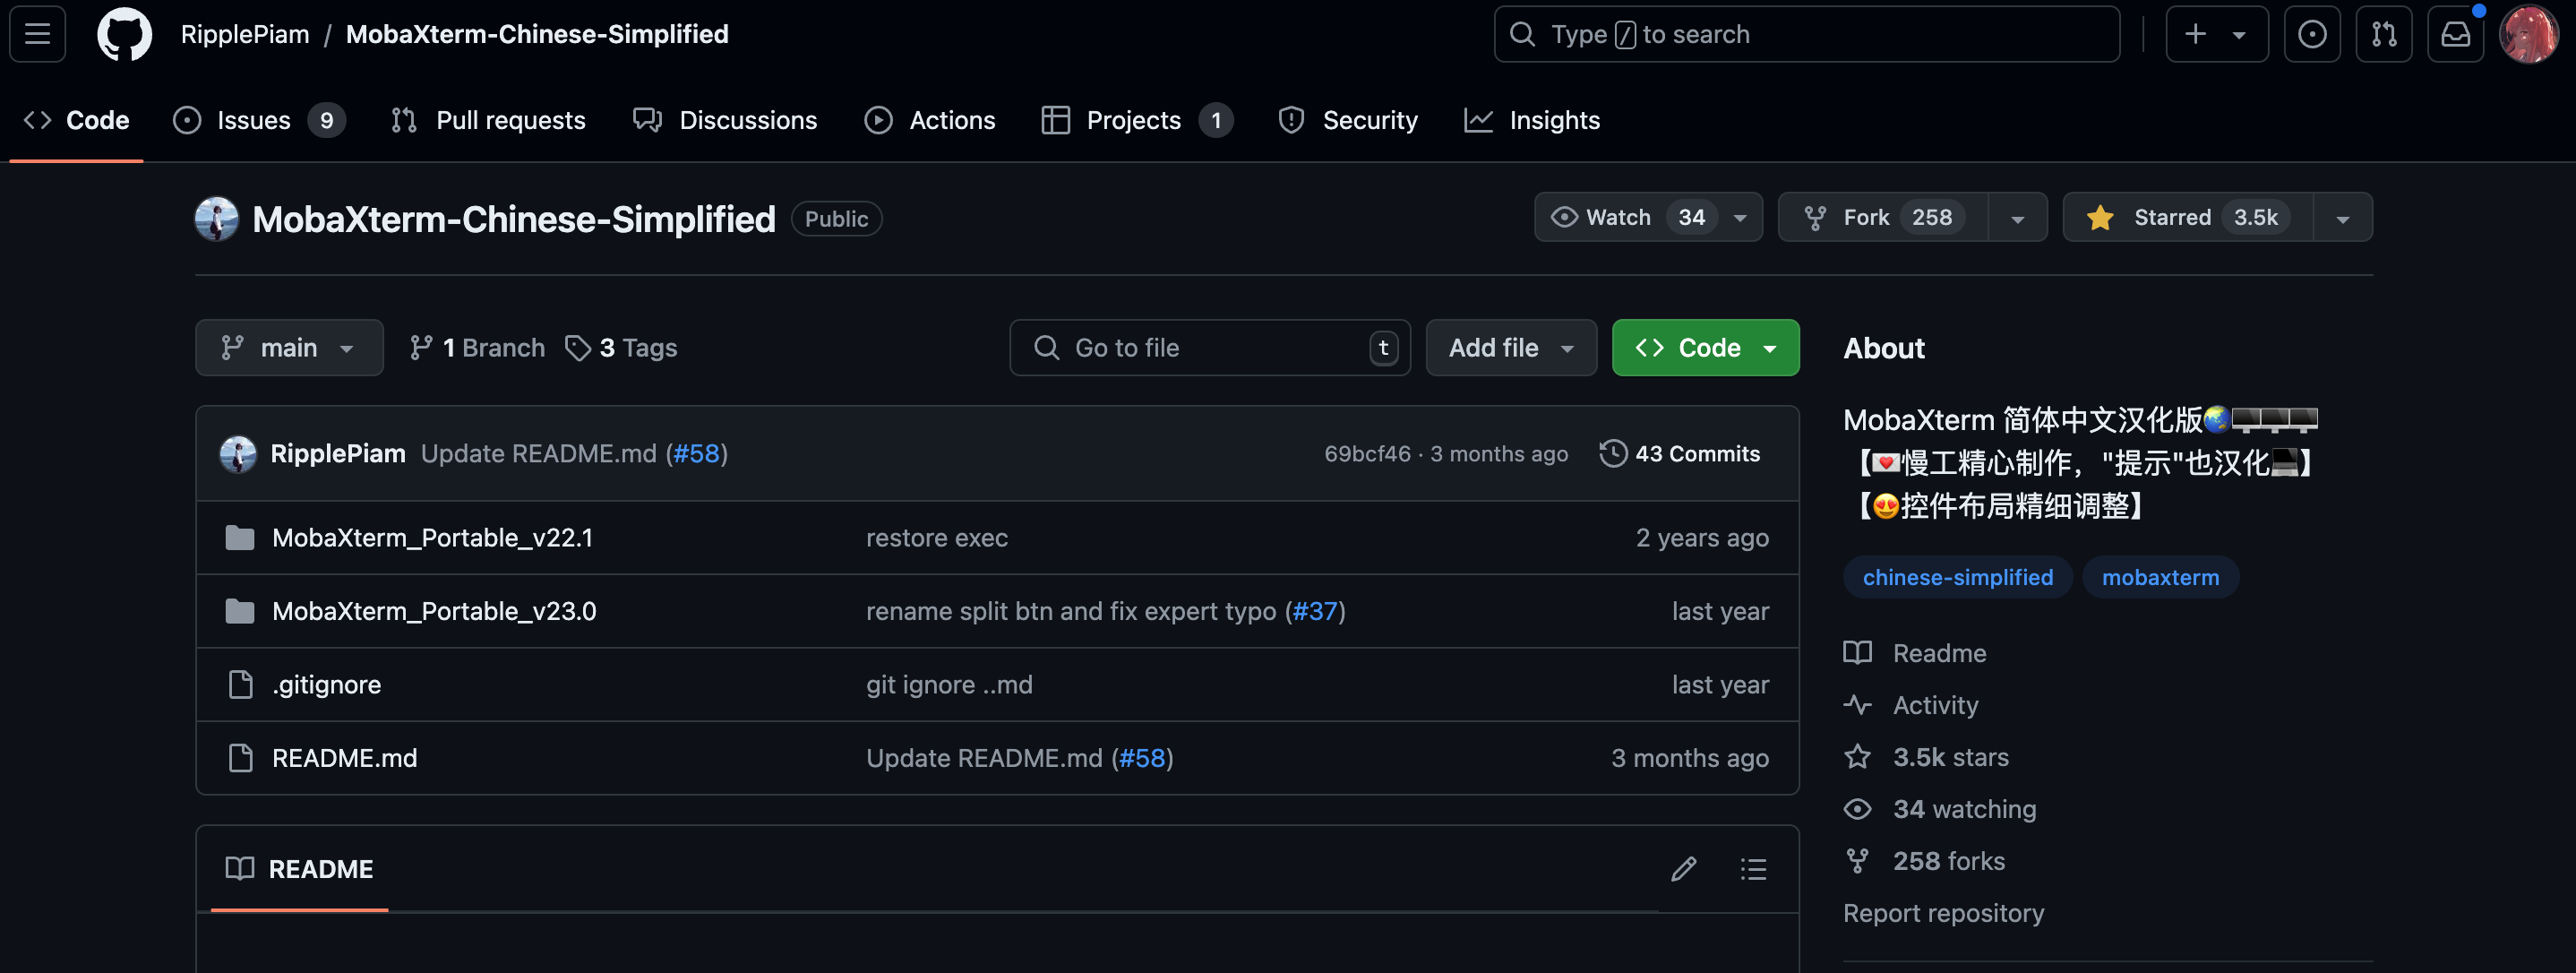Open the MobaXterm_Portable_v23.0 folder
Screen dimensions: 2576x973
click(434, 611)
